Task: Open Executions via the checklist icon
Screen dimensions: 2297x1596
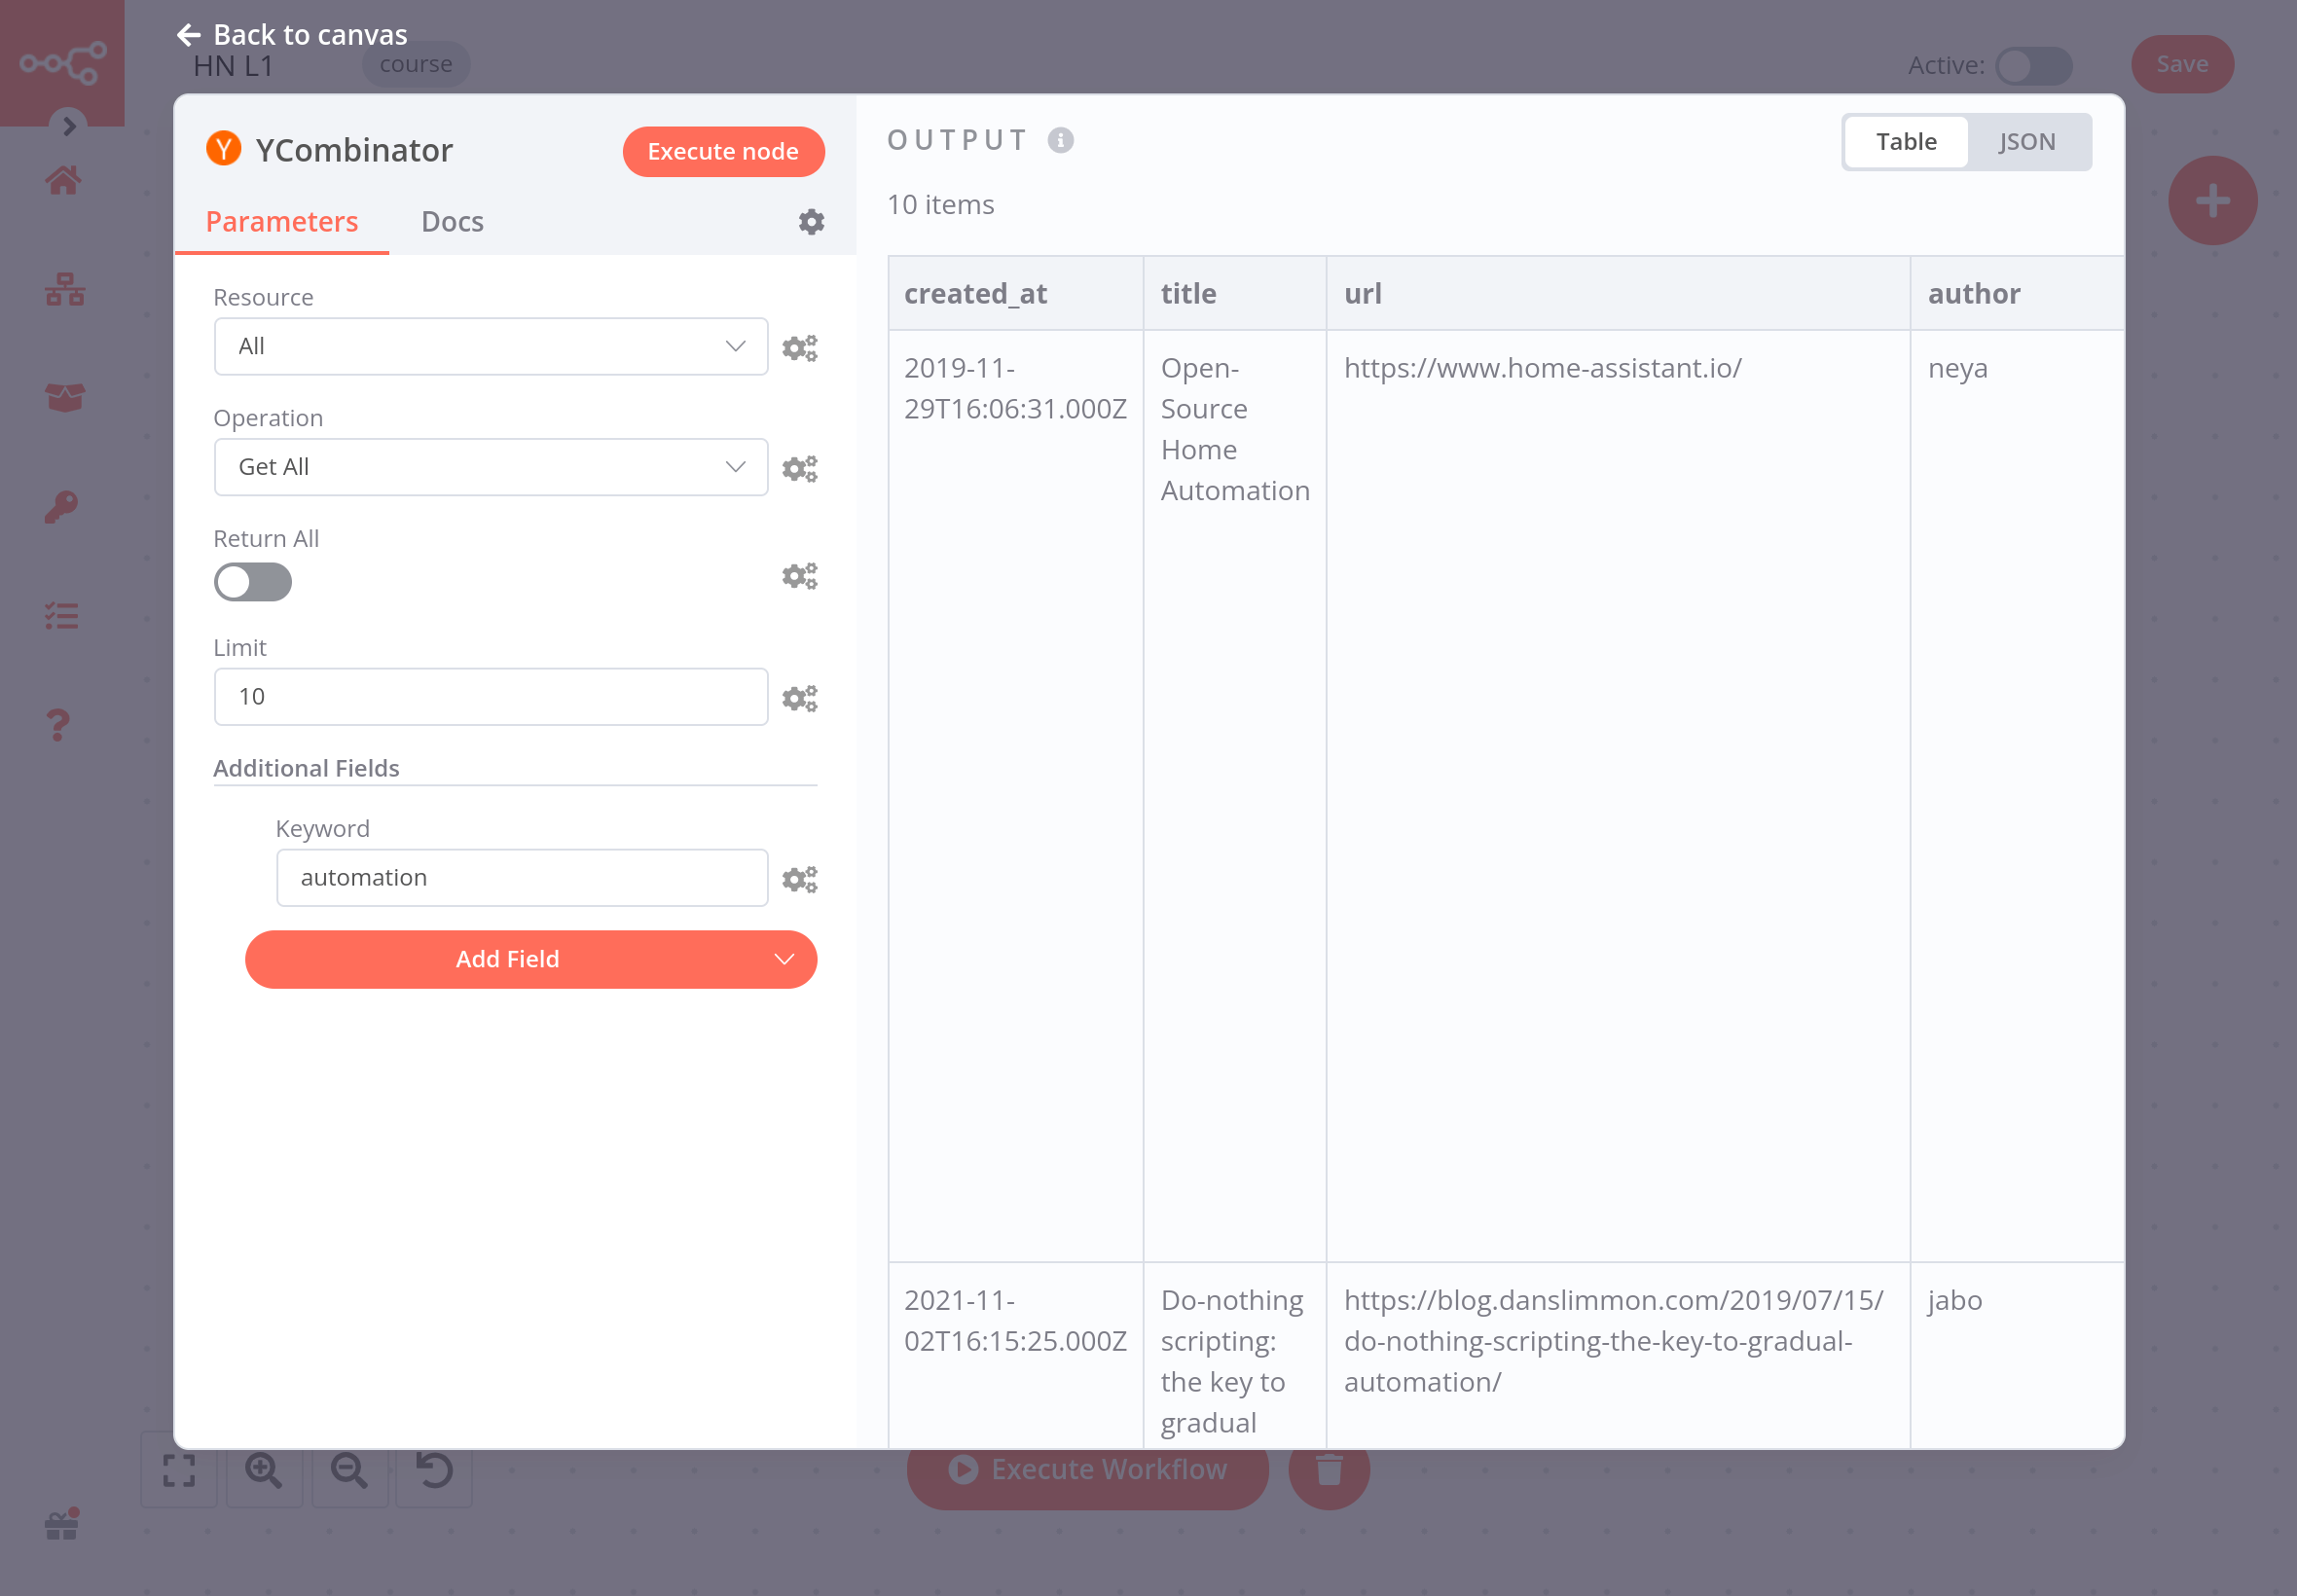Action: pyautogui.click(x=62, y=615)
